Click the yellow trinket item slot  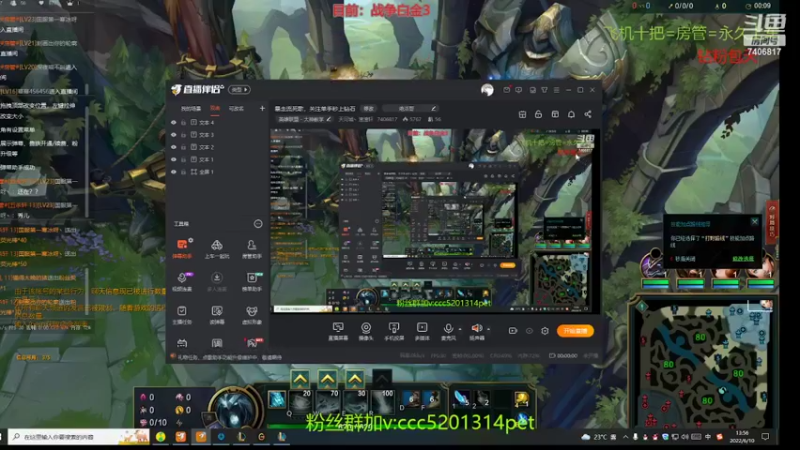pos(521,399)
